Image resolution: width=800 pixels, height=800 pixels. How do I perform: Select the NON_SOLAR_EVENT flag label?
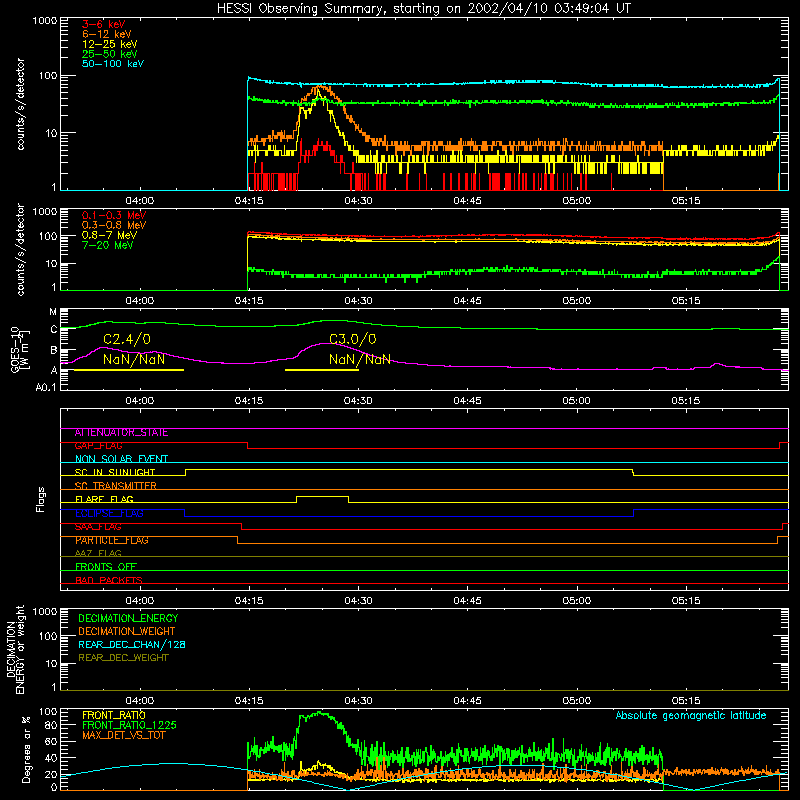tap(121, 459)
